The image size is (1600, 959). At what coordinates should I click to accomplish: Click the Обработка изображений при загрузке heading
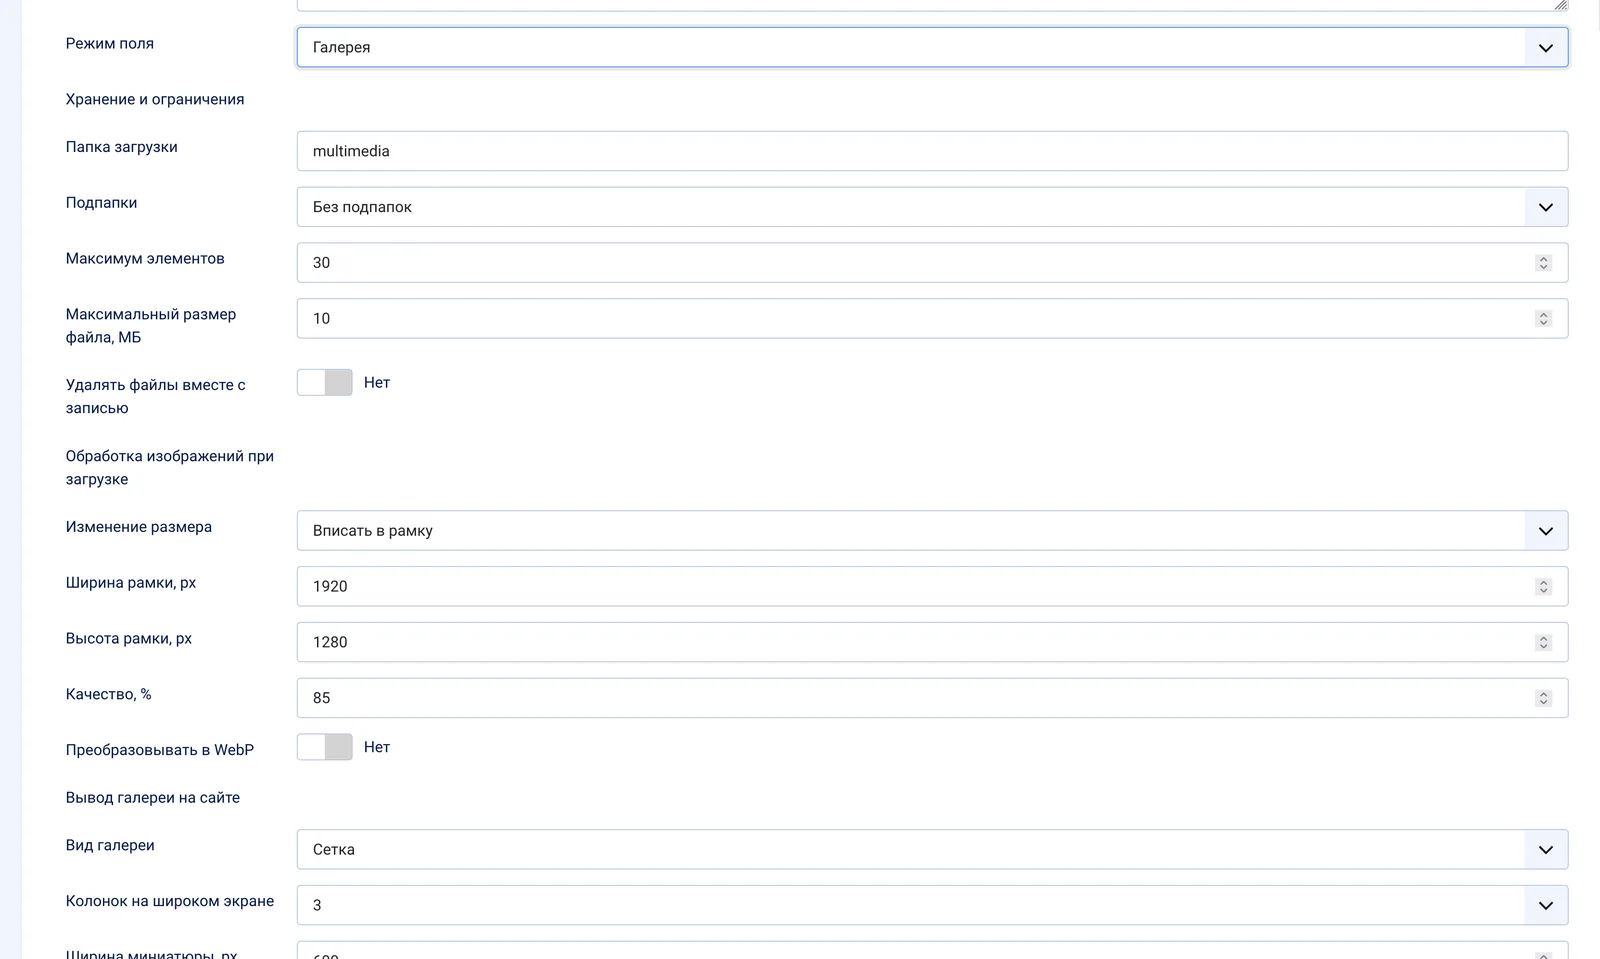tap(170, 467)
